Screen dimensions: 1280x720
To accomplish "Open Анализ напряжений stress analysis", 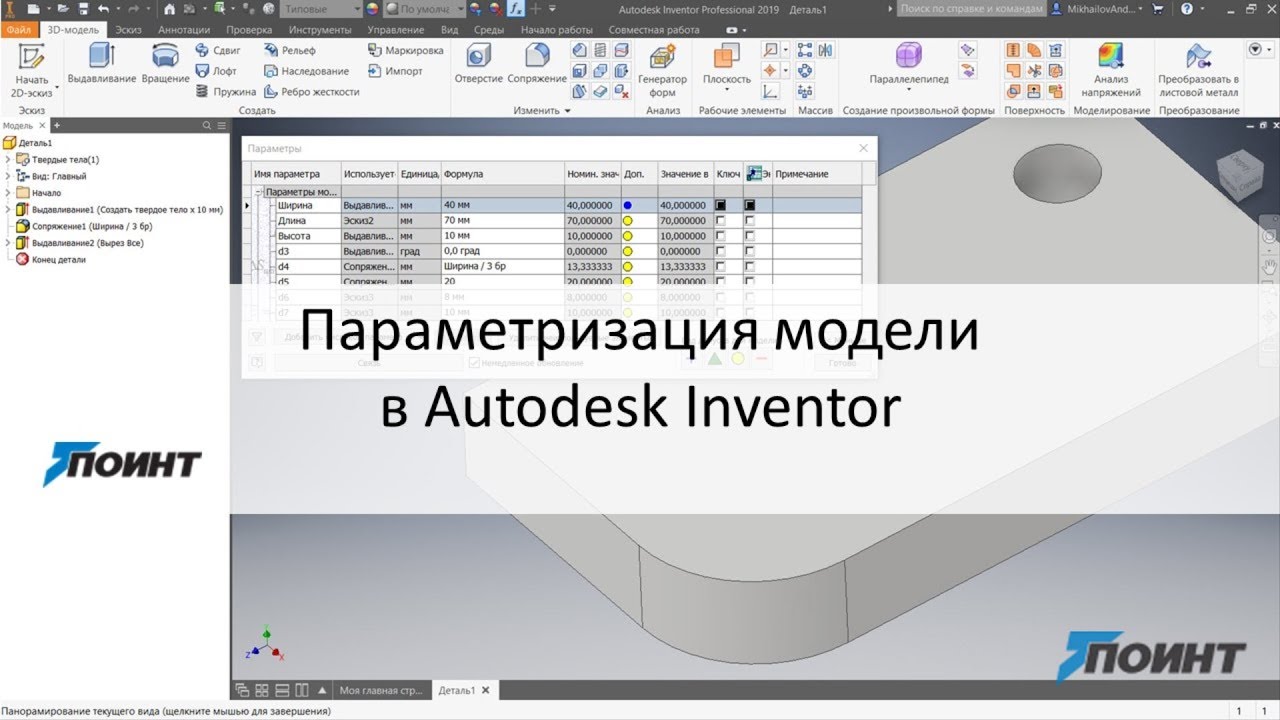I will 1110,70.
